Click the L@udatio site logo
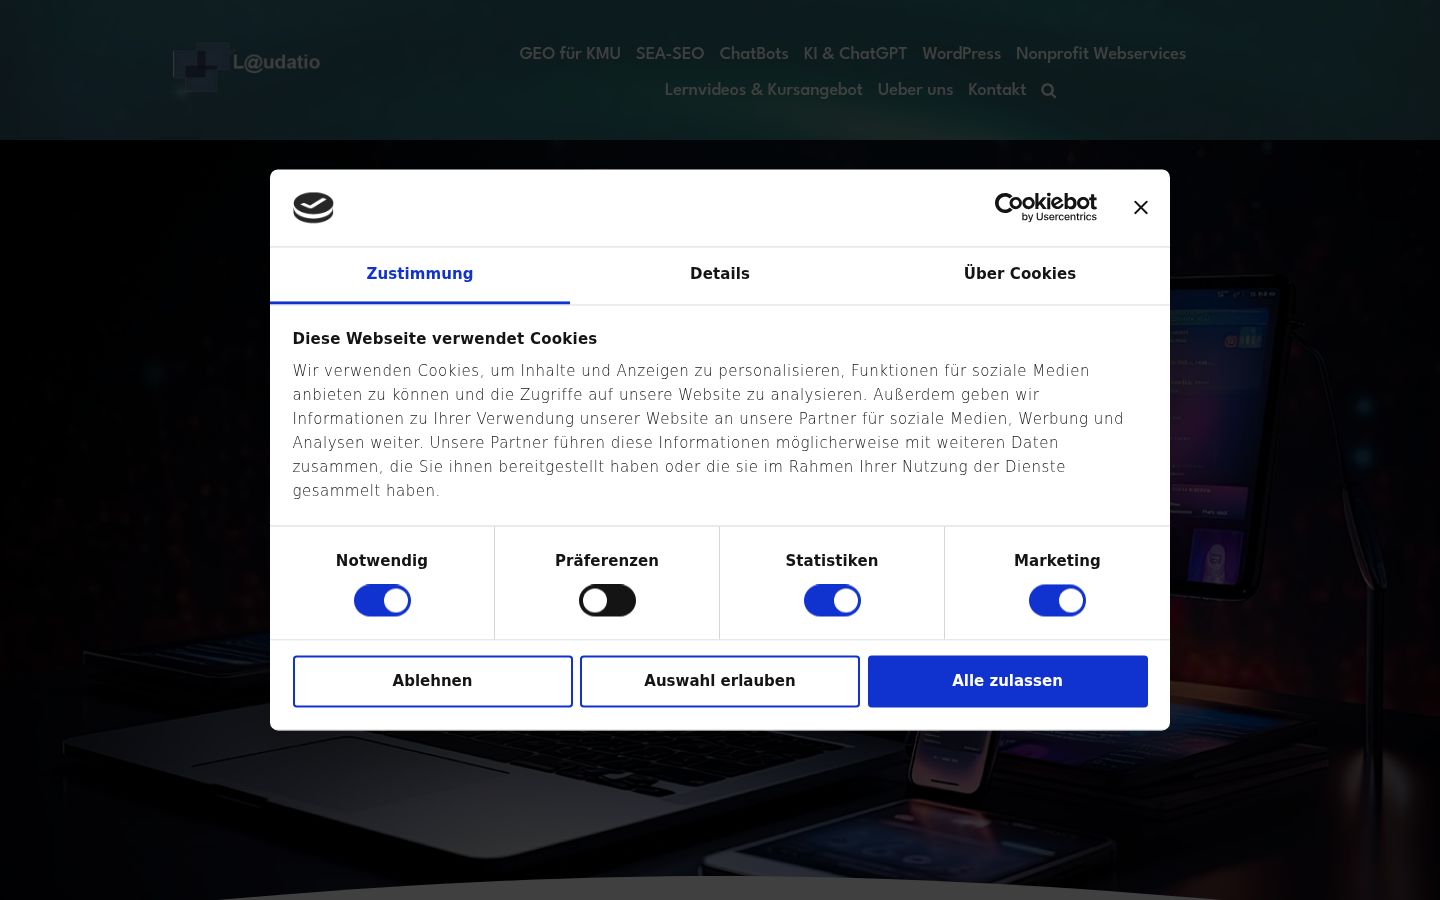 tap(247, 65)
